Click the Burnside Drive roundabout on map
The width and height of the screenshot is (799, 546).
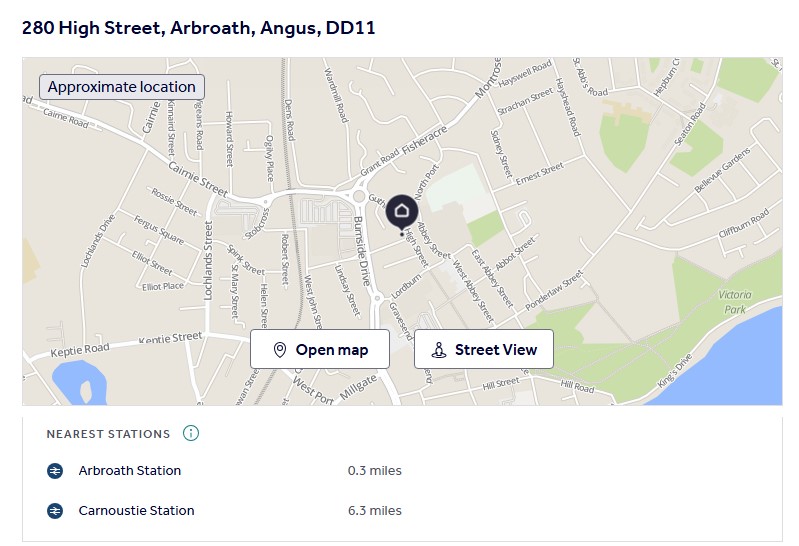(359, 196)
